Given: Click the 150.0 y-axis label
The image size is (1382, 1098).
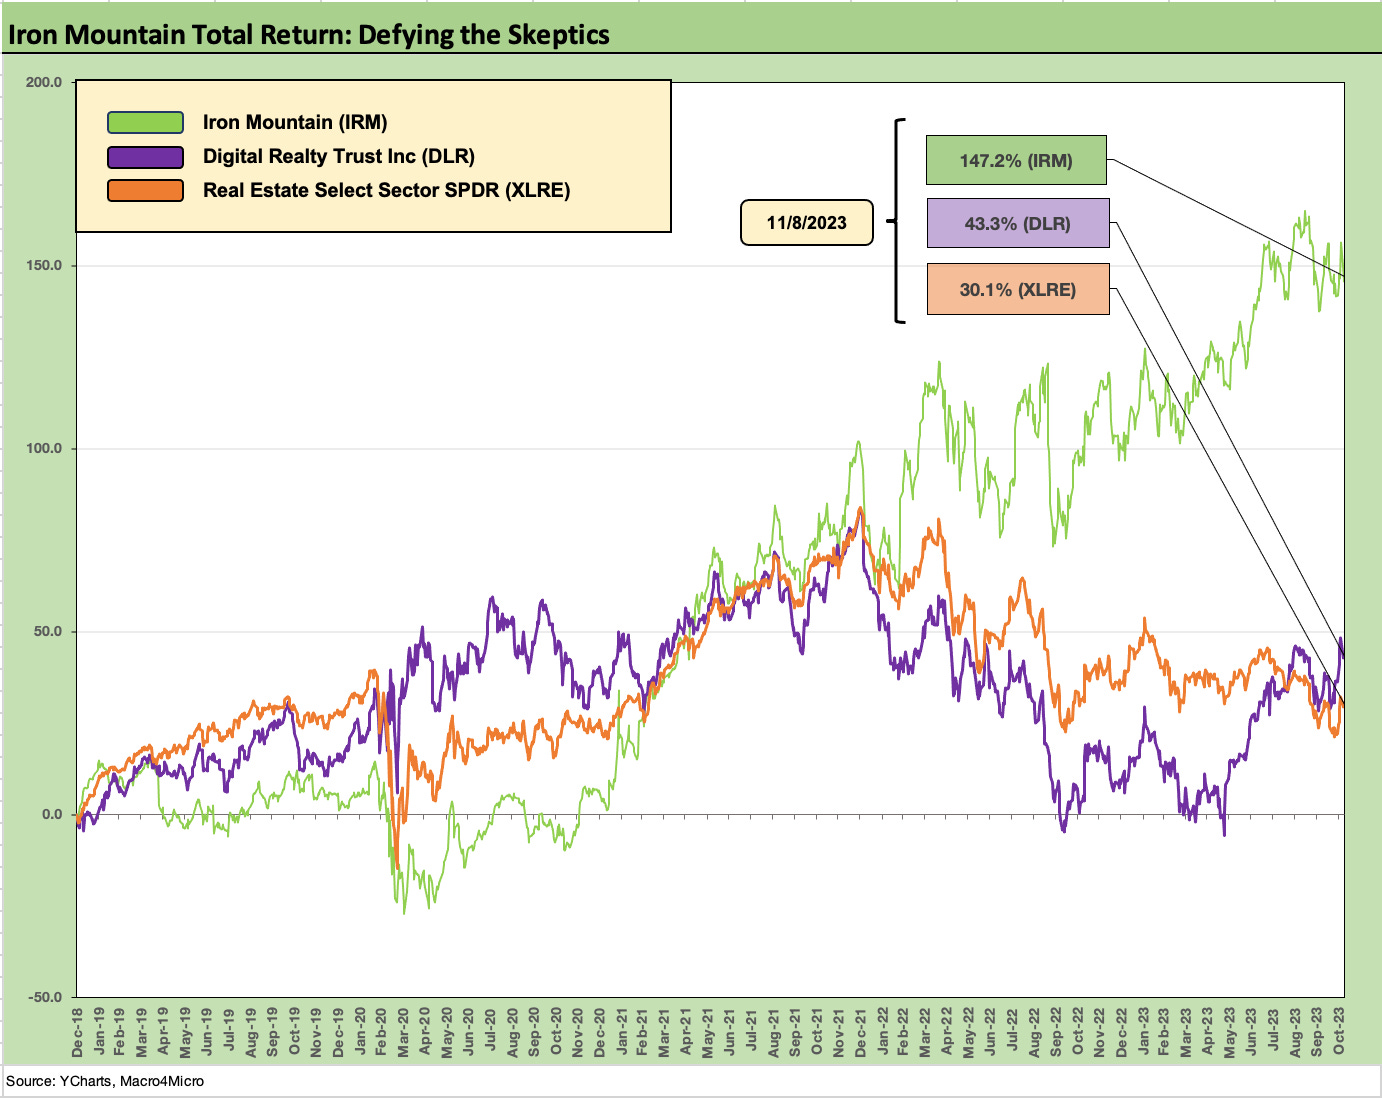Looking at the screenshot, I should tap(44, 265).
